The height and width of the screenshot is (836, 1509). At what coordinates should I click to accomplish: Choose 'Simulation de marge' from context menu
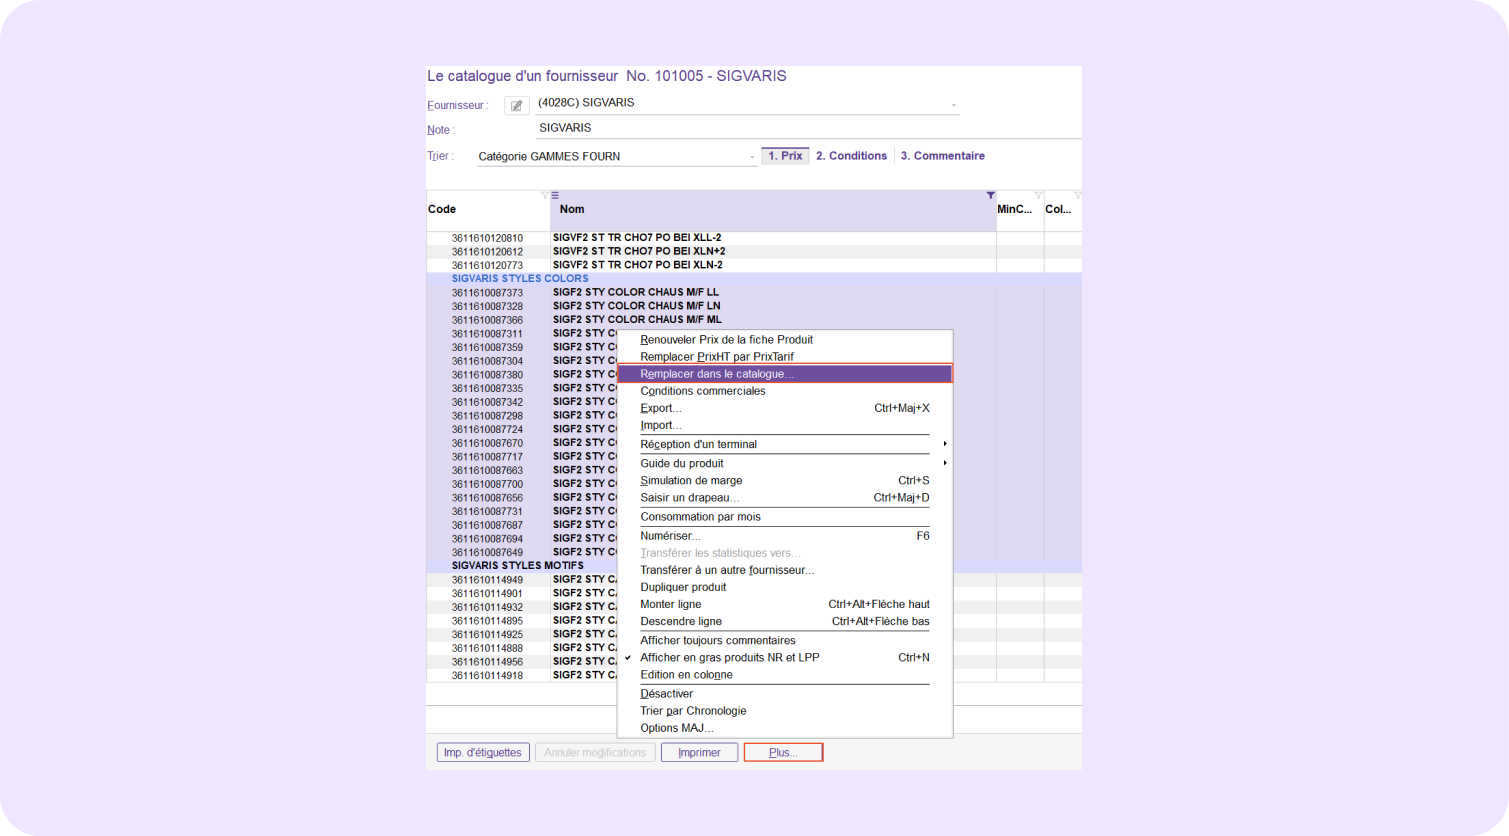point(691,481)
